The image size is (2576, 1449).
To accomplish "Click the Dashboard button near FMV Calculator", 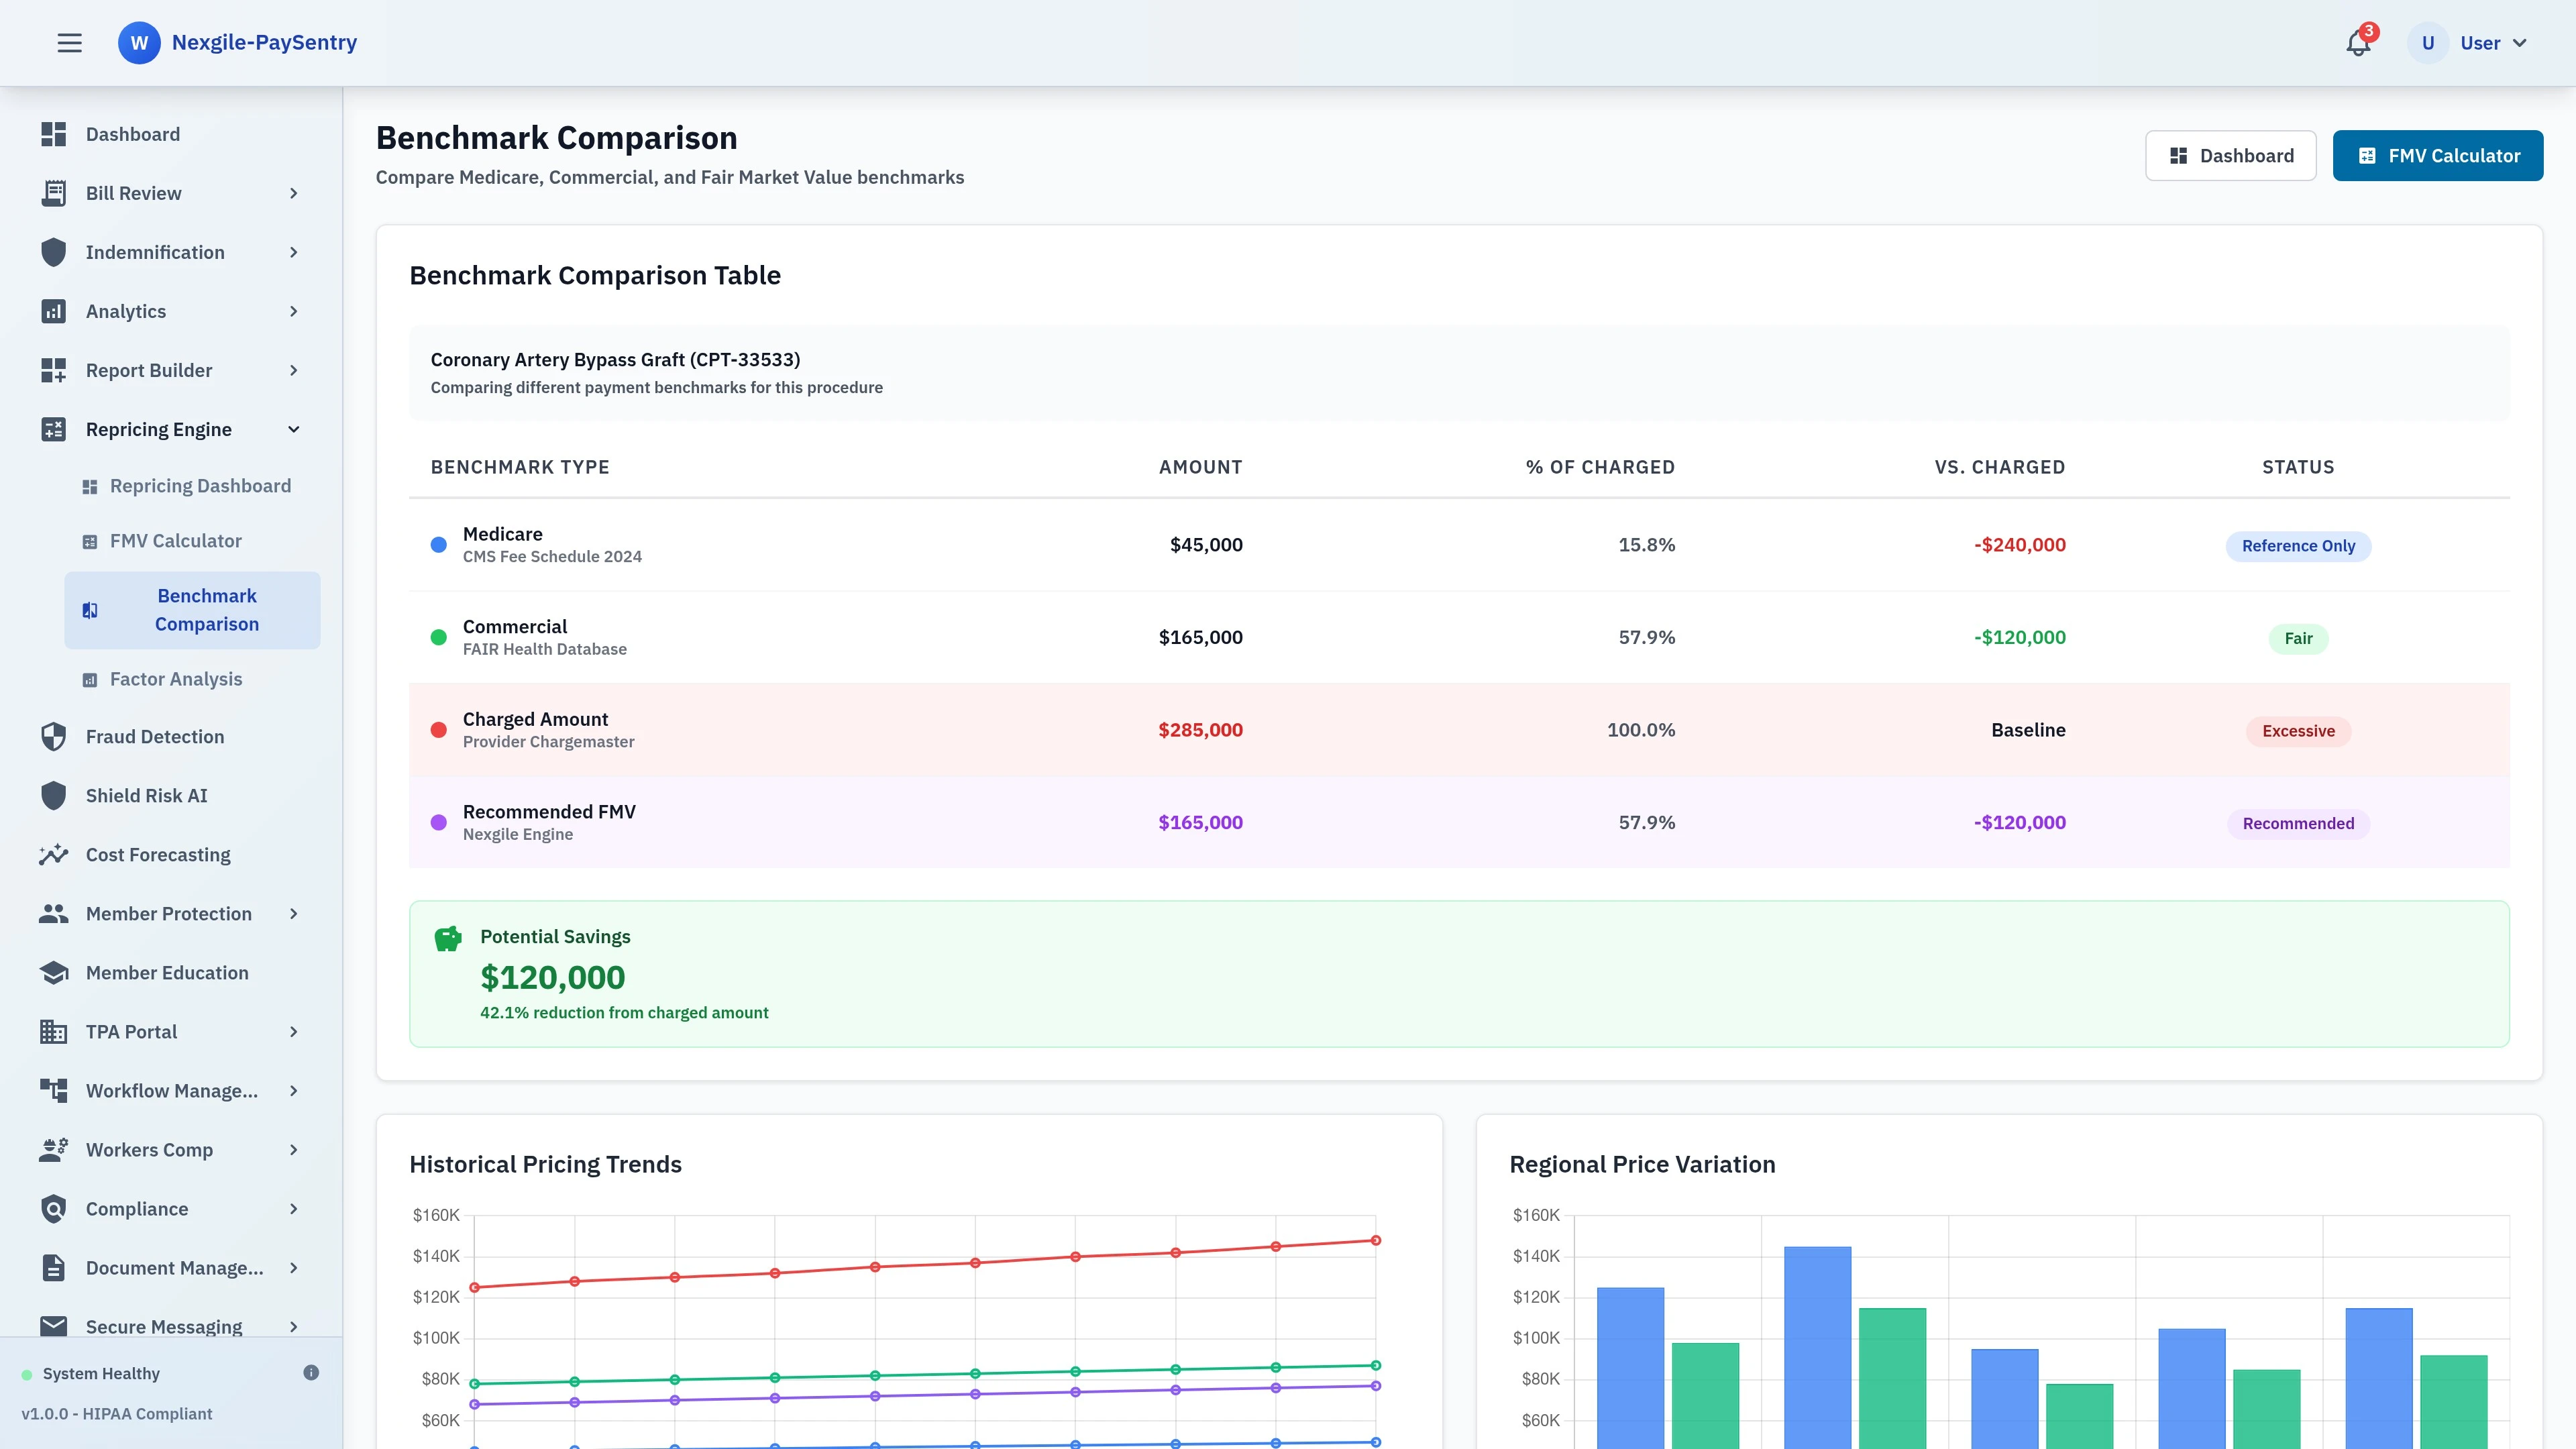I will click(x=2231, y=155).
